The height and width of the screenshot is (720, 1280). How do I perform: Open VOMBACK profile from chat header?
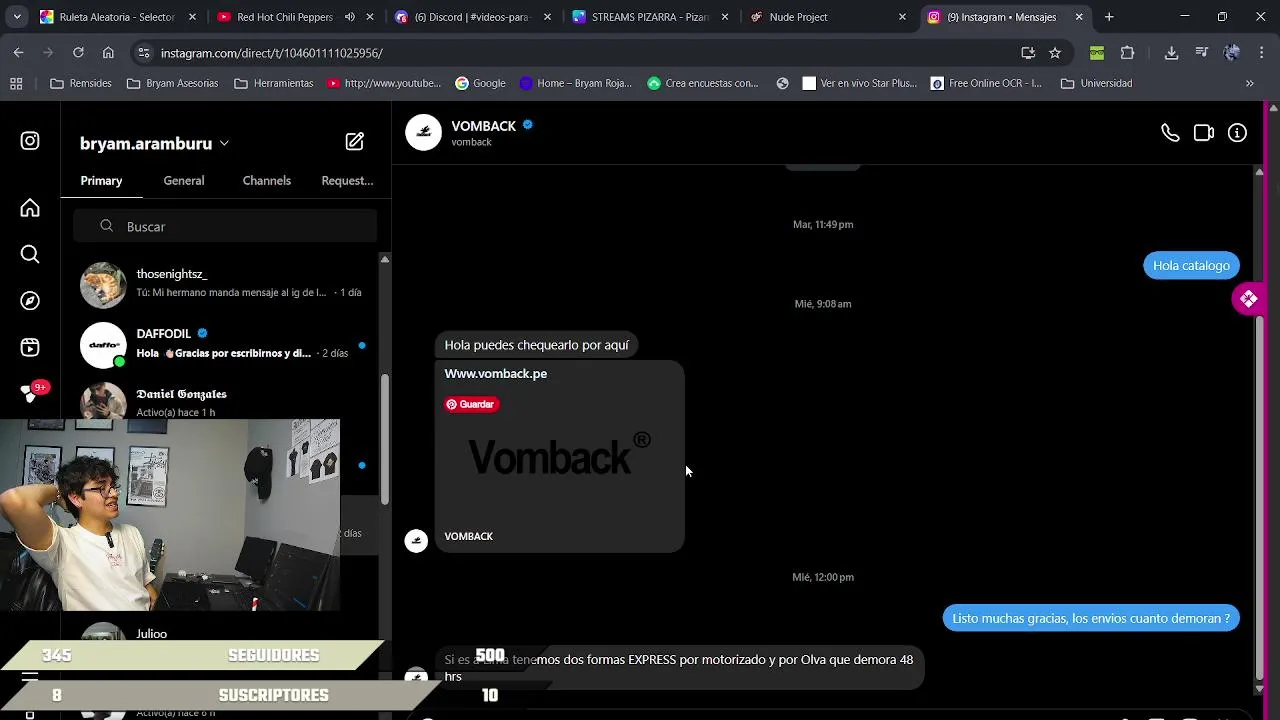(484, 126)
